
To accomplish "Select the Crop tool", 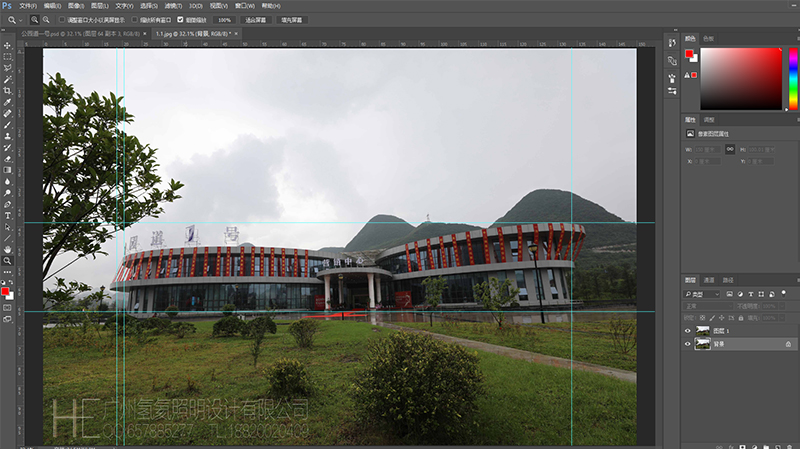I will click(8, 90).
